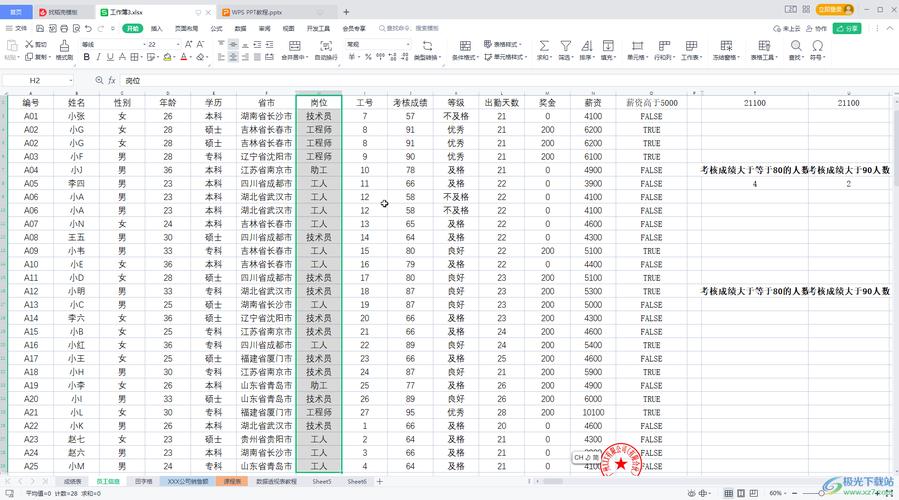Toggle center horizontal alignment
899x500 pixels.
(x=233, y=57)
